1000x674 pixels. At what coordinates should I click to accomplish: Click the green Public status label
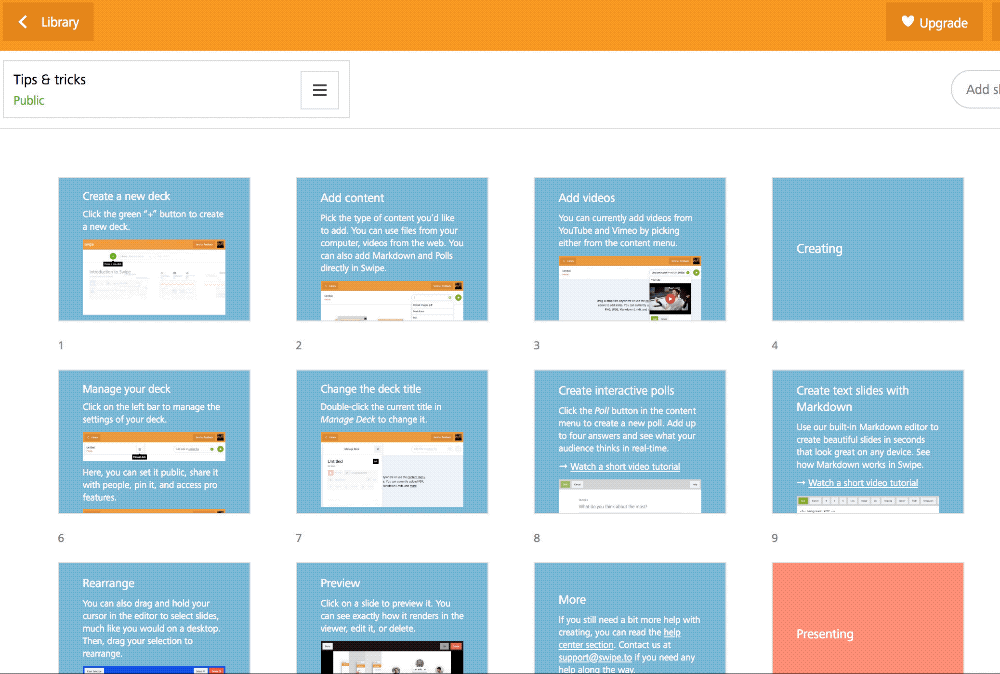(29, 101)
